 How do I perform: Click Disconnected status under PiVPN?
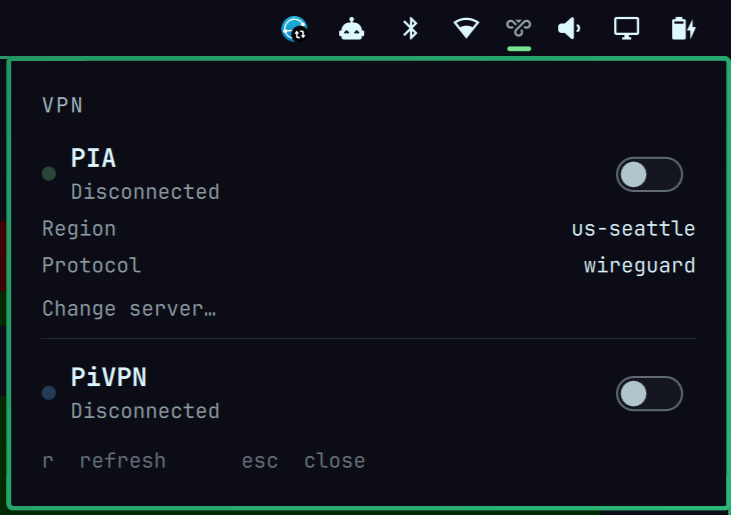pyautogui.click(x=145, y=411)
